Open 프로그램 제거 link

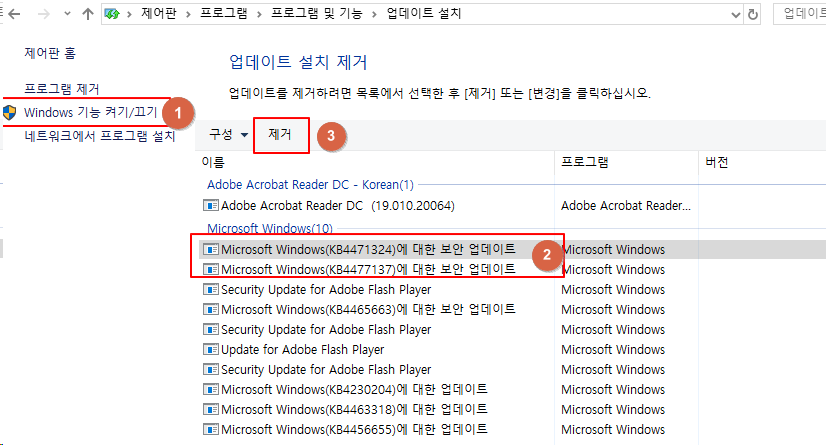point(62,89)
